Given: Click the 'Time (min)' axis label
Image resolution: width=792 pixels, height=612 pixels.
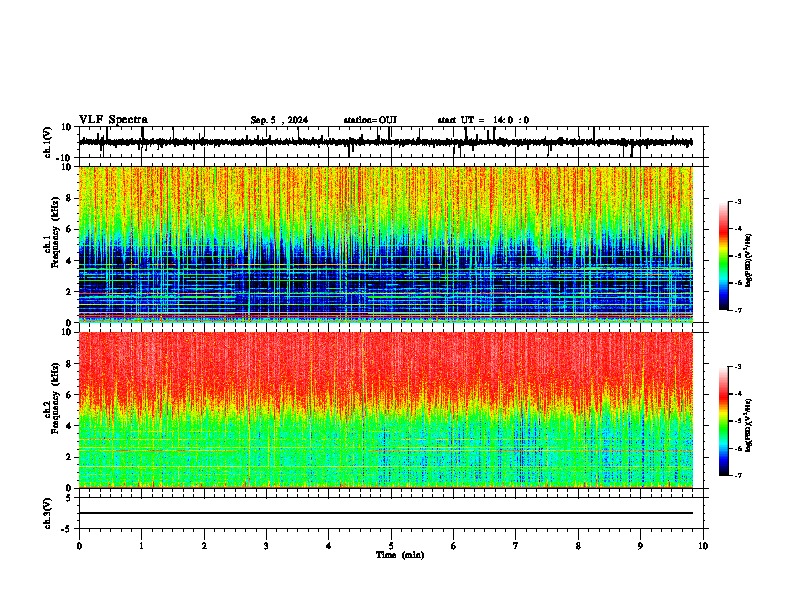Looking at the screenshot, I should pos(400,555).
